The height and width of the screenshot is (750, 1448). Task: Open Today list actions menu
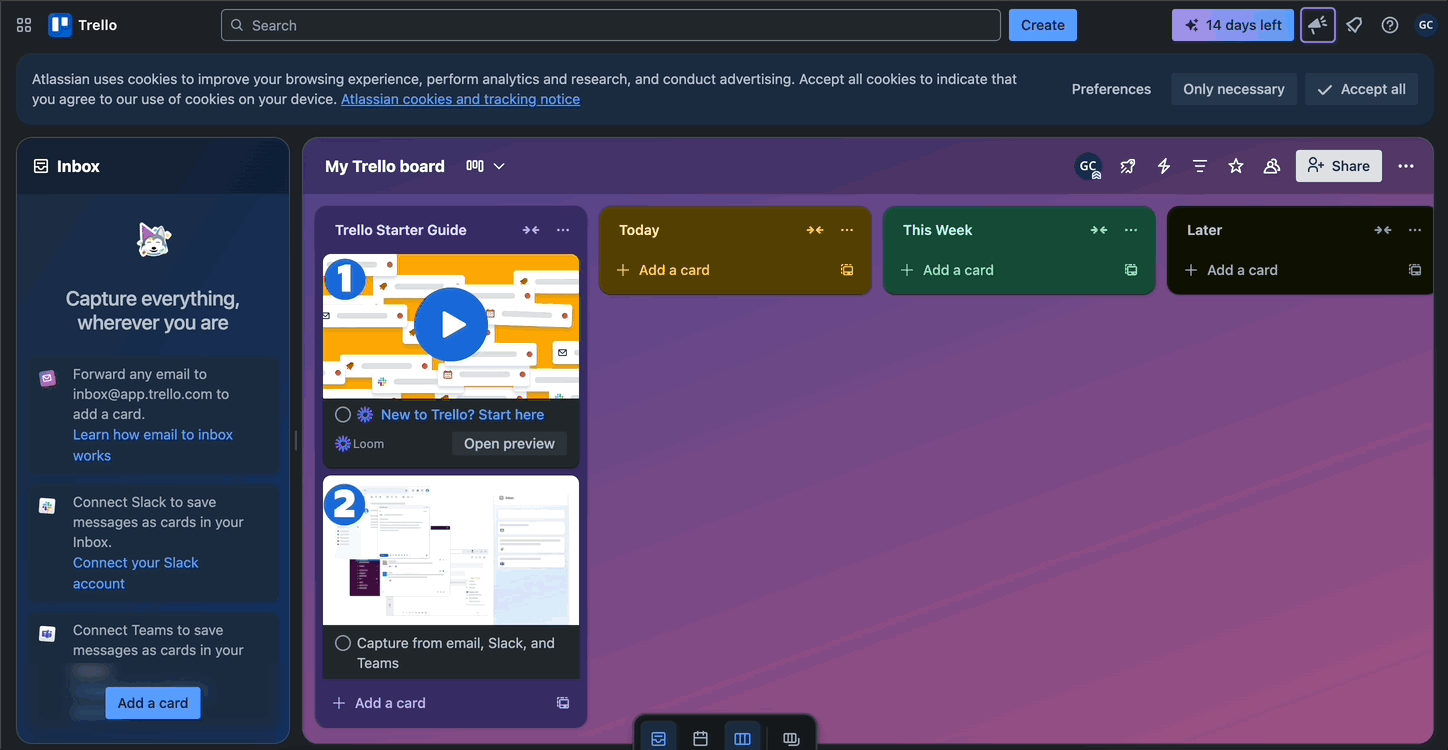tap(847, 230)
